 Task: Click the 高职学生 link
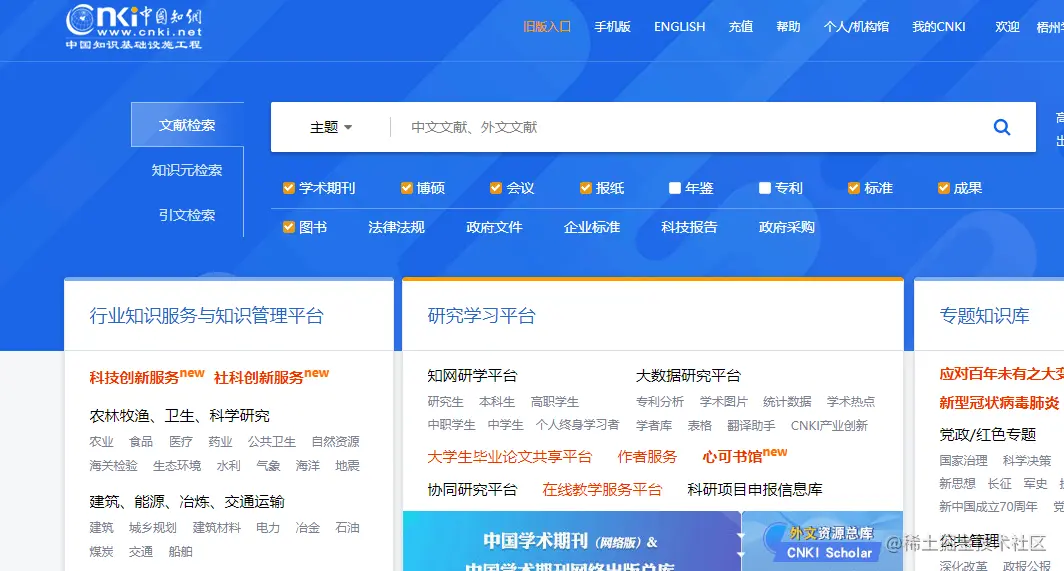tap(554, 401)
